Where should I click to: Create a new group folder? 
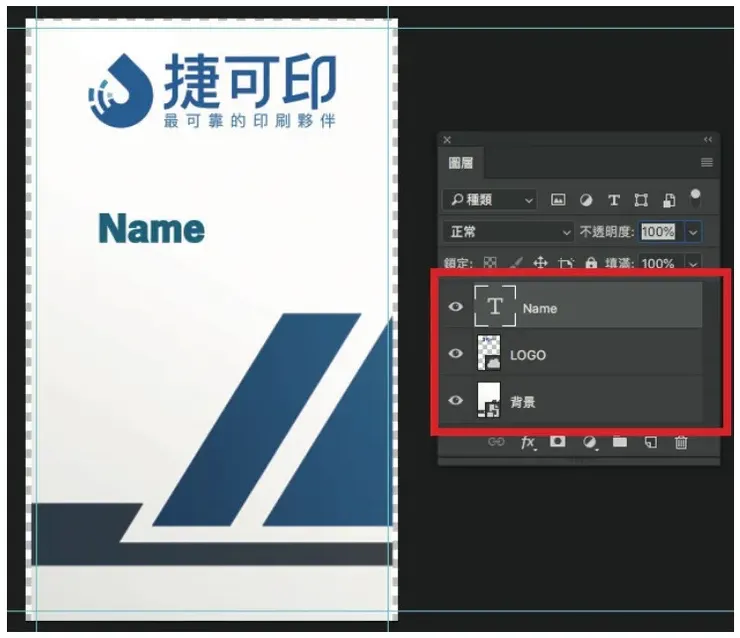[620, 442]
